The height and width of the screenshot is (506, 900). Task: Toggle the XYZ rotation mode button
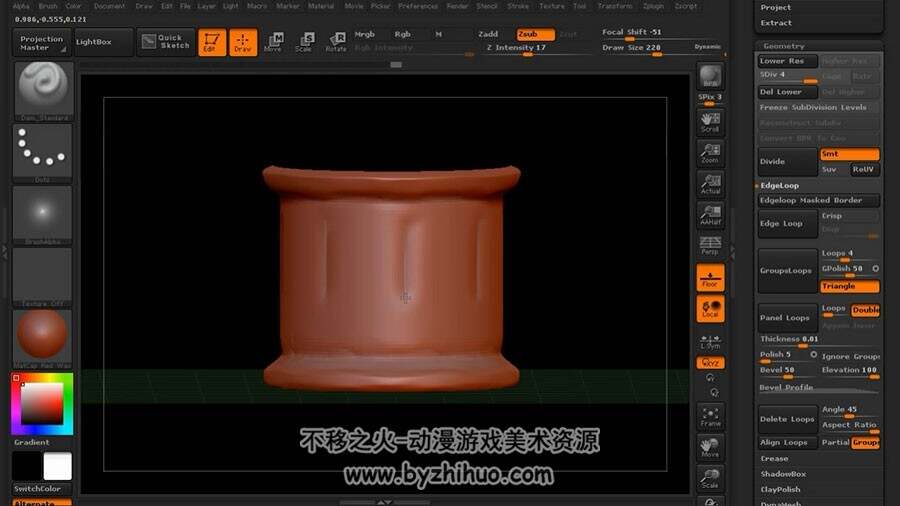(710, 363)
